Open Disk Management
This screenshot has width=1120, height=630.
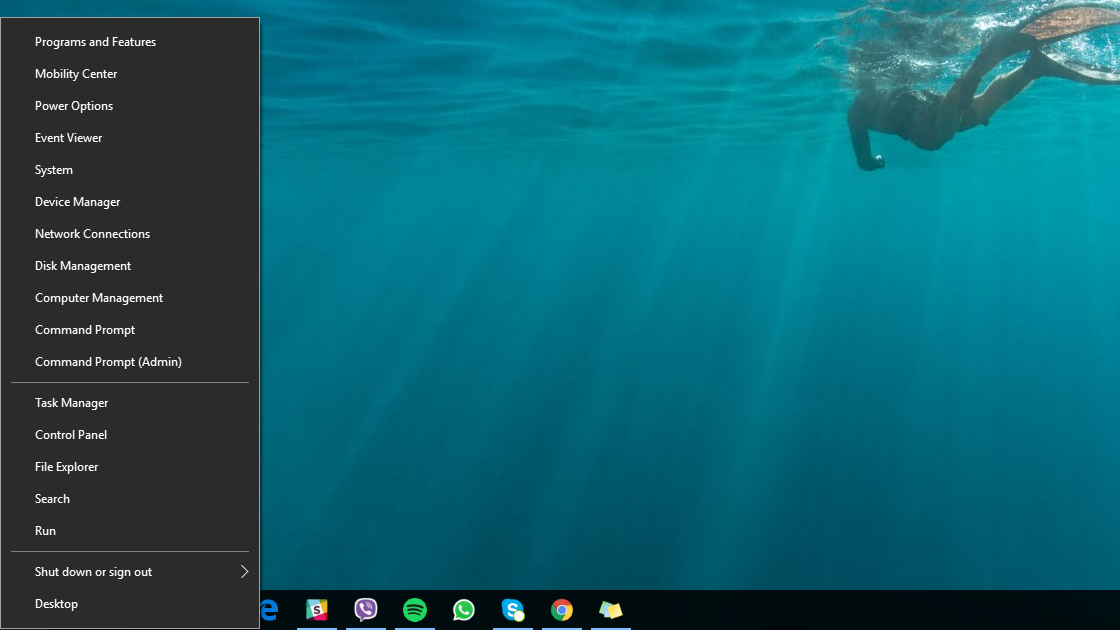point(83,266)
